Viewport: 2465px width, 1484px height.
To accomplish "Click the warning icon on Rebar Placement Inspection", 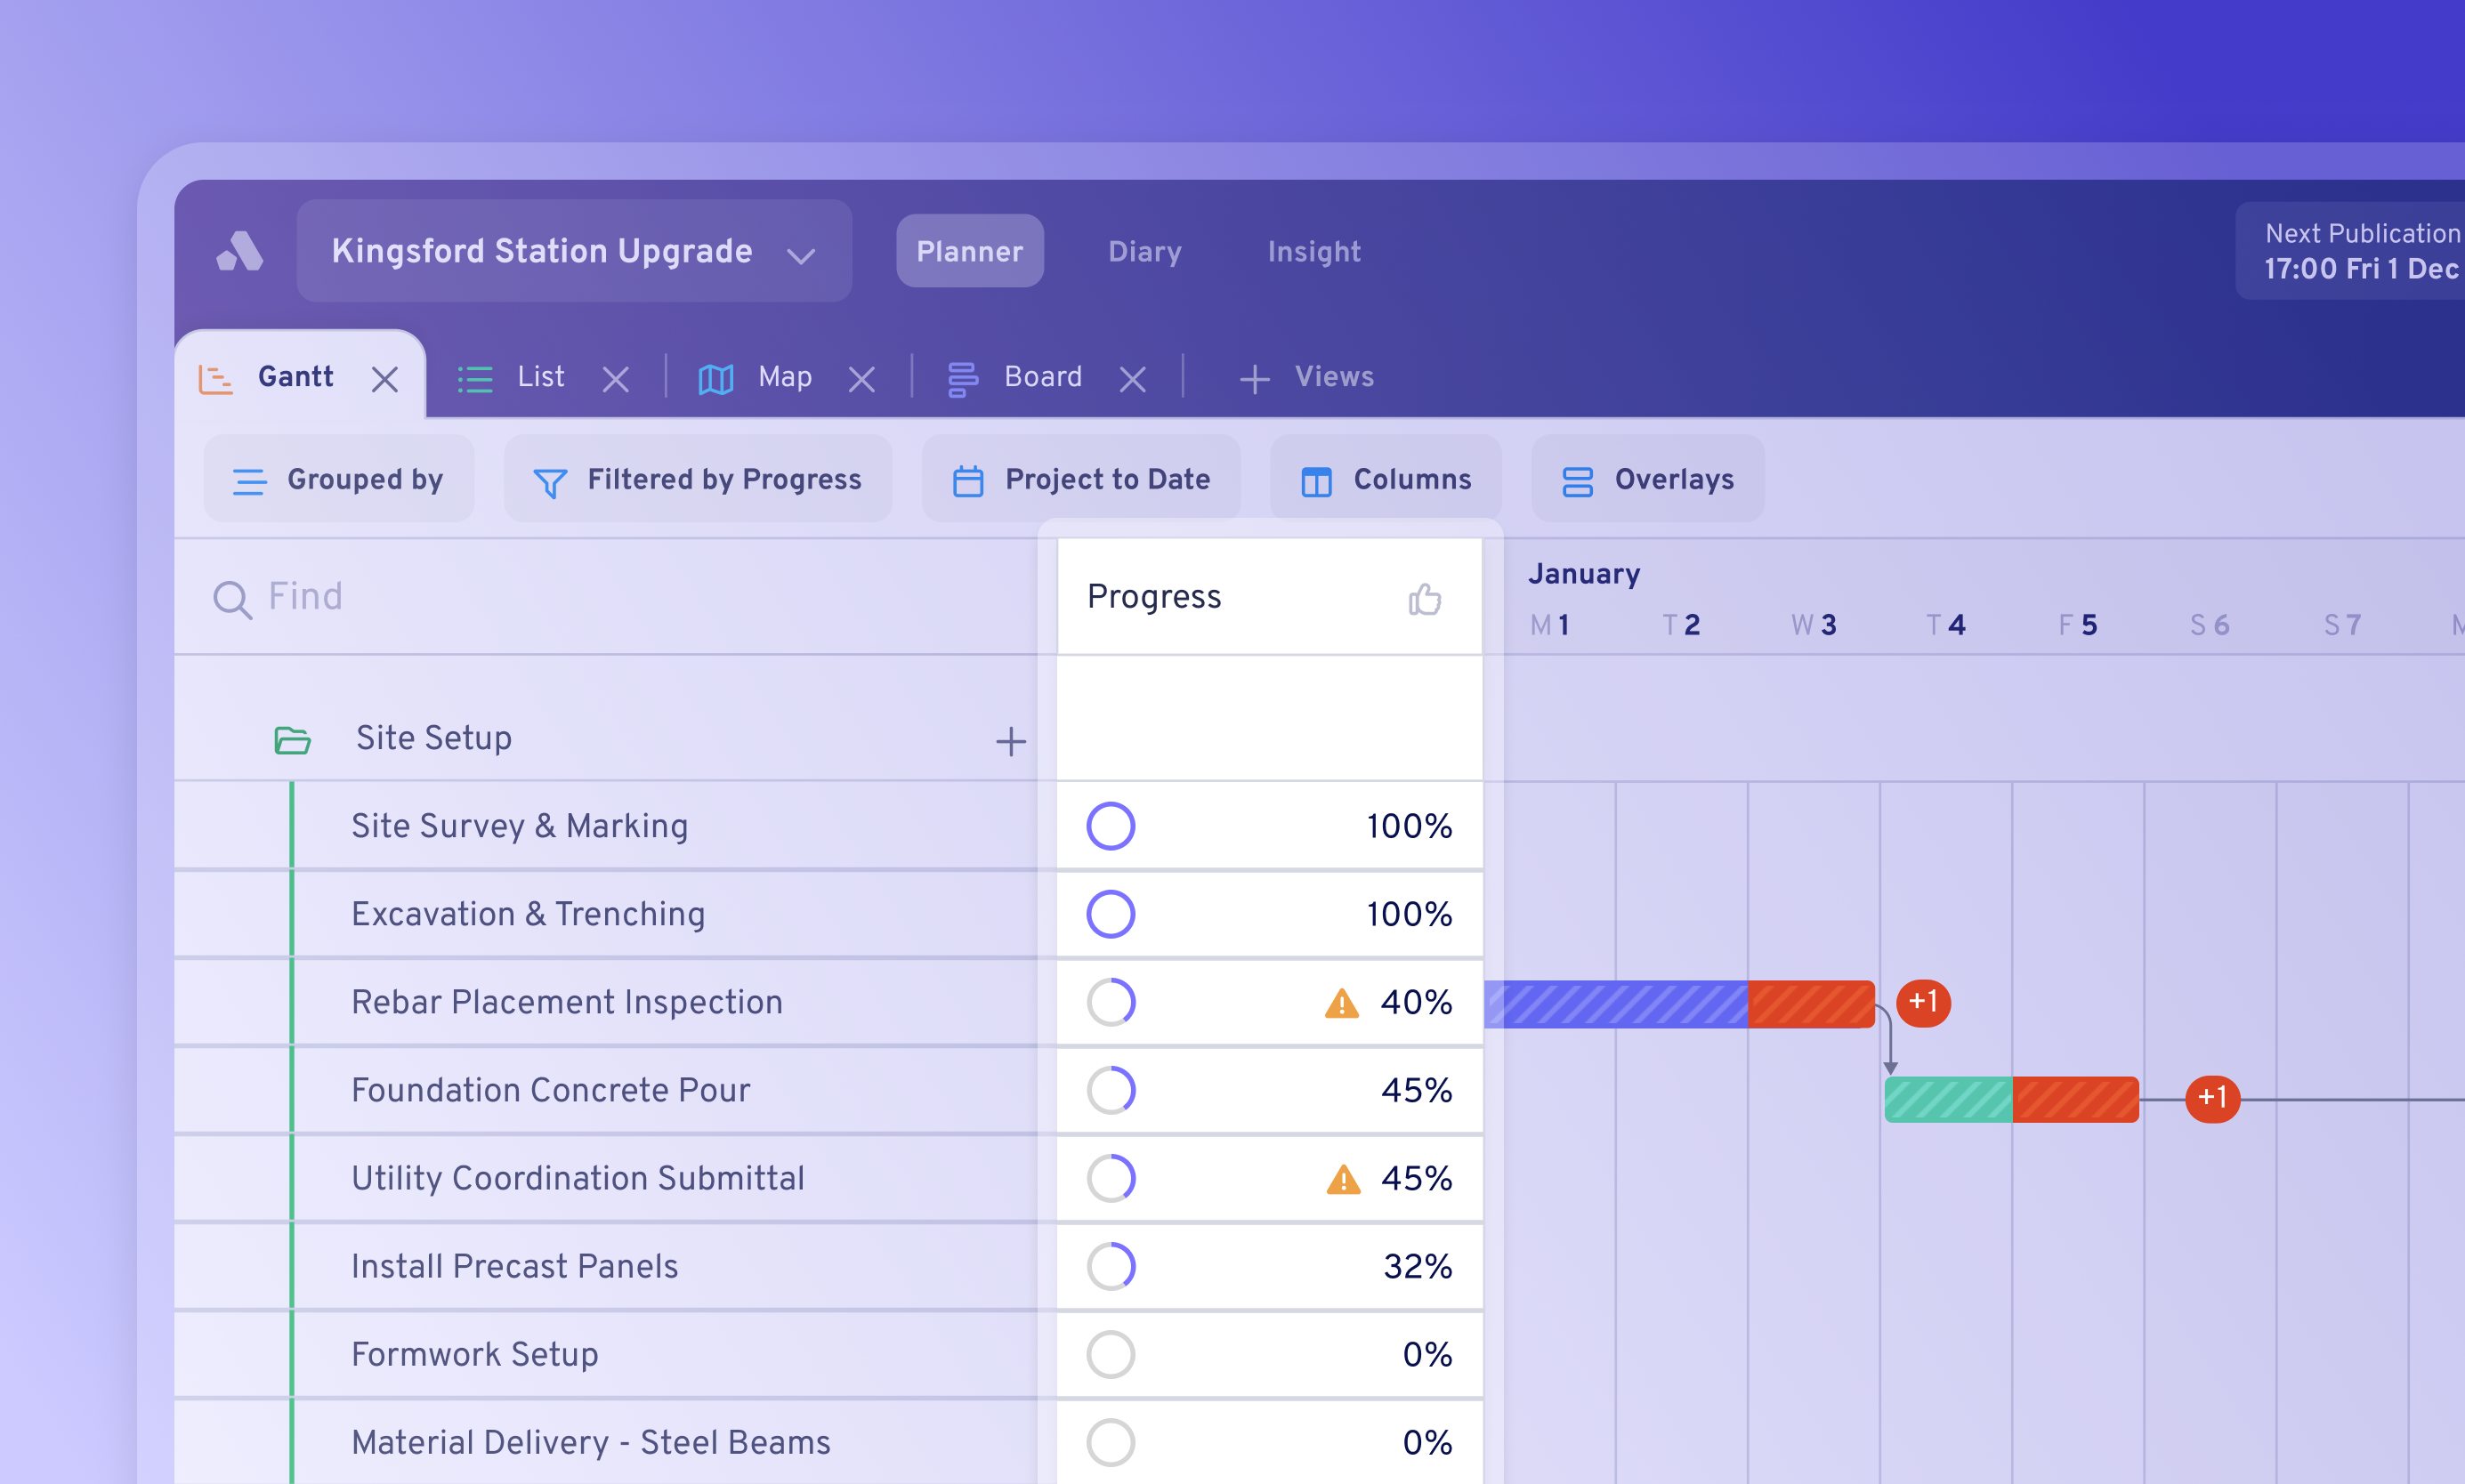I will point(1342,1003).
